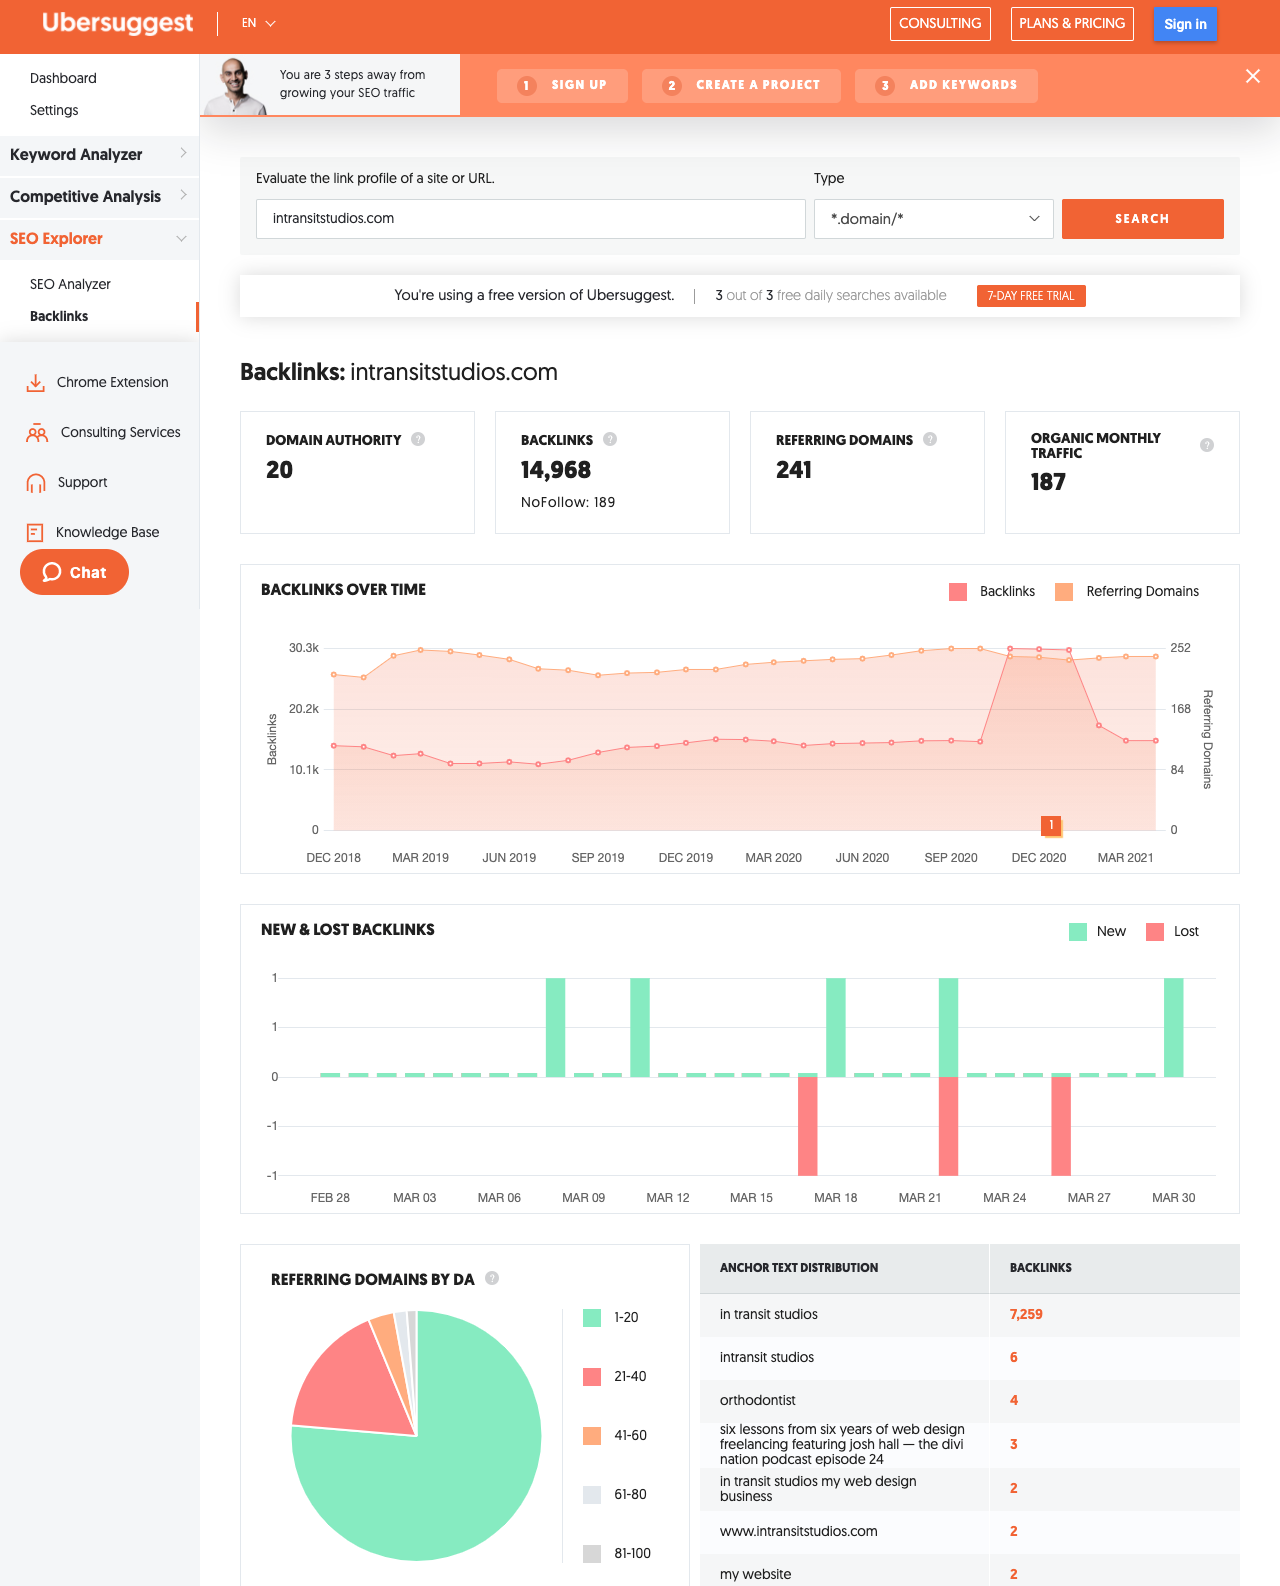Image resolution: width=1280 pixels, height=1586 pixels.
Task: Click the Organic Monthly Traffic help icon
Action: [1207, 445]
